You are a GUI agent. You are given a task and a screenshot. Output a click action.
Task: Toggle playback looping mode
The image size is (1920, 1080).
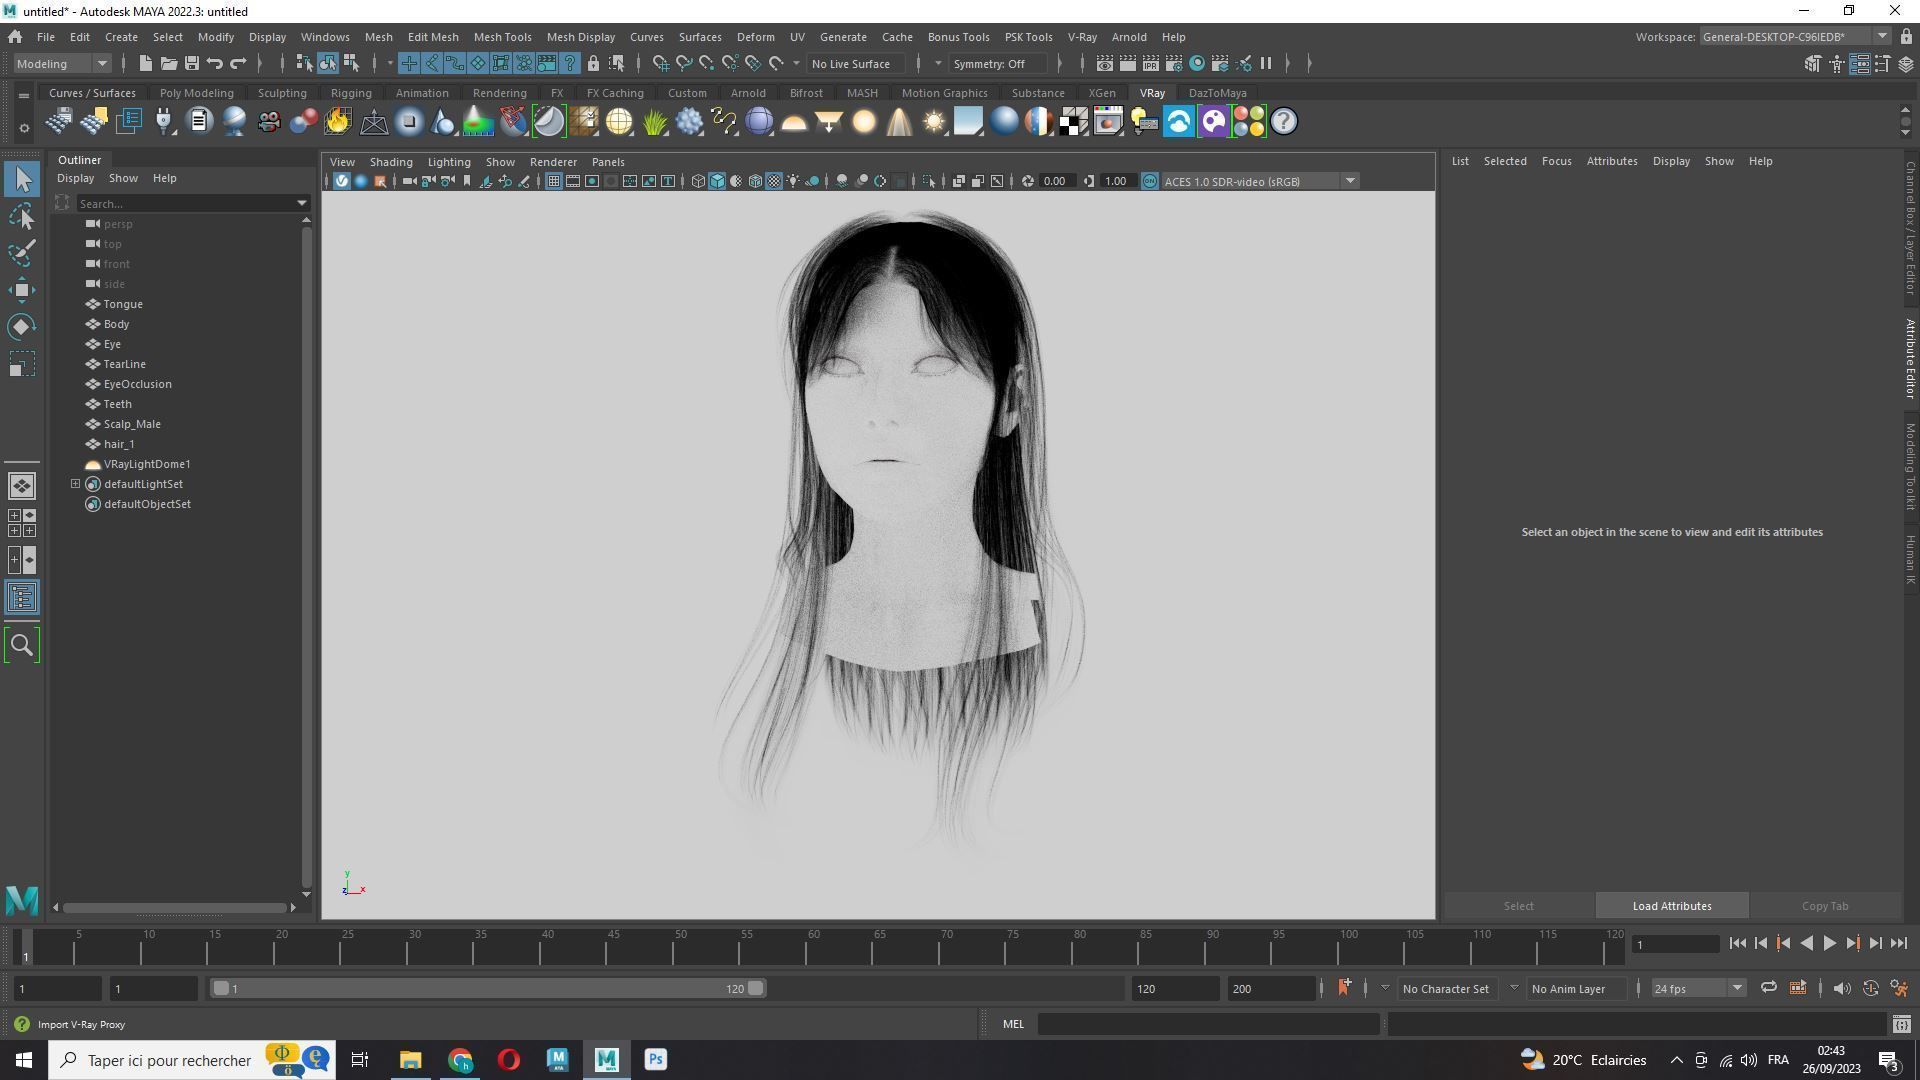pyautogui.click(x=1768, y=988)
